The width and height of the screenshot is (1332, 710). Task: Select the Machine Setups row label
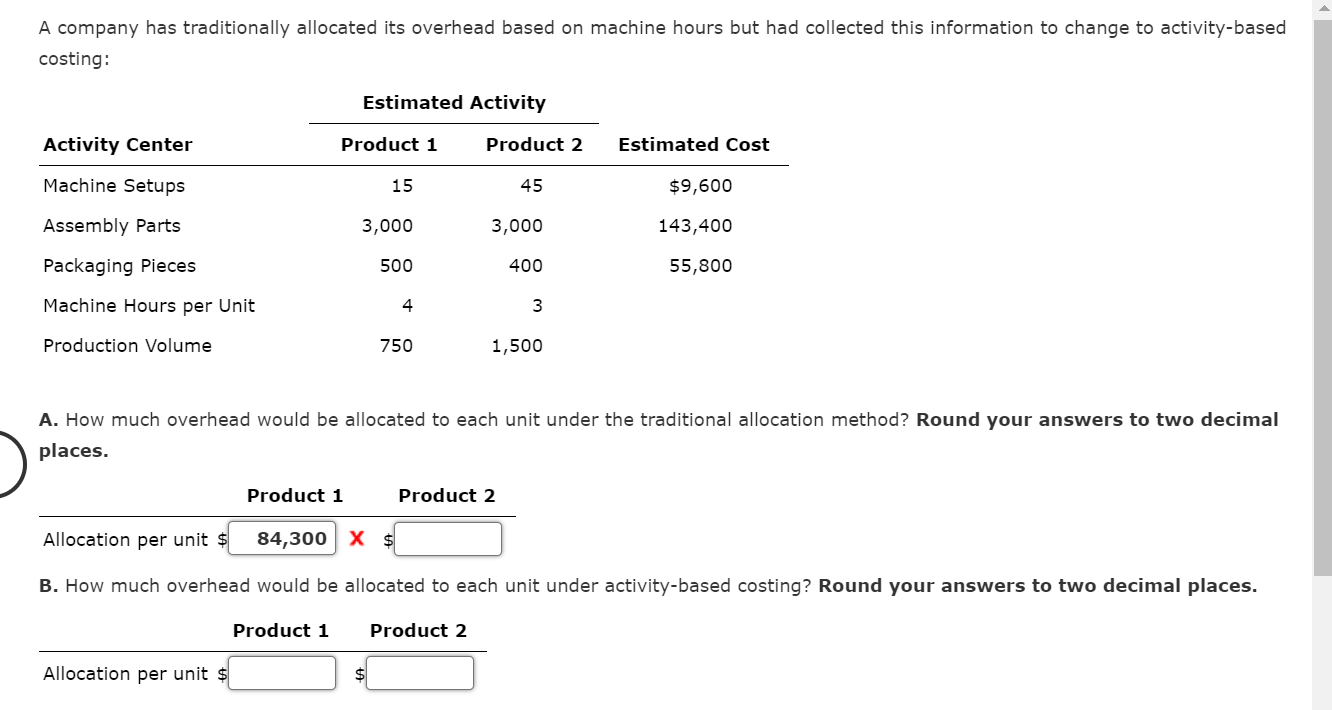pos(113,185)
